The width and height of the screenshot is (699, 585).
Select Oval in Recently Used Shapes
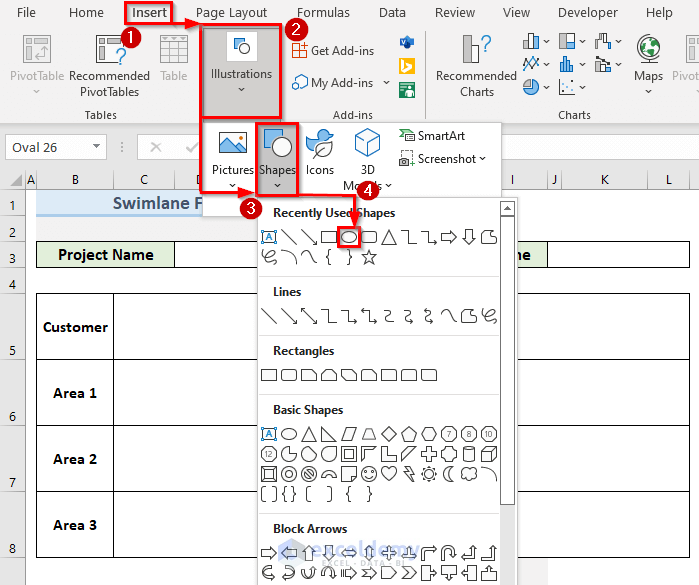349,237
